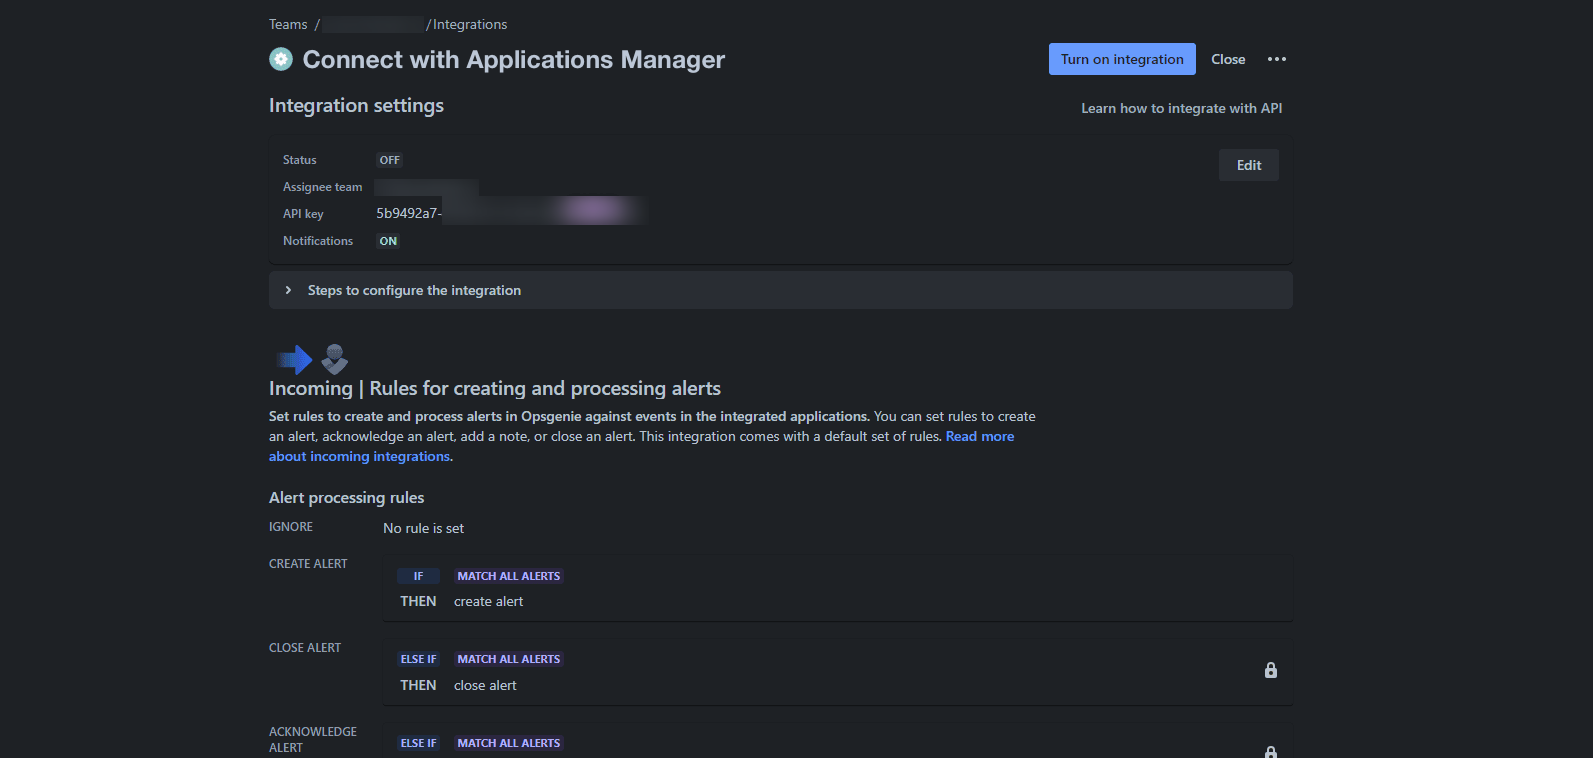1593x758 pixels.
Task: Click the lock icon on Acknowledge Alert rule
Action: 1271,752
